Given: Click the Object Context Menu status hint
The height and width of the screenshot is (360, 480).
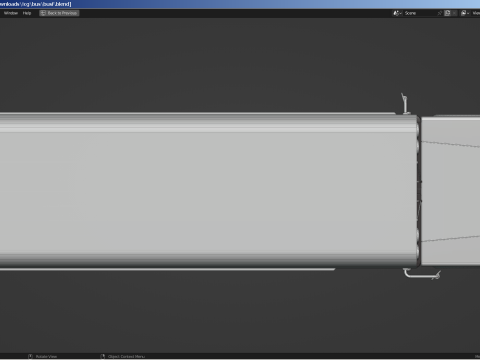Looking at the screenshot, I should click(x=123, y=356).
